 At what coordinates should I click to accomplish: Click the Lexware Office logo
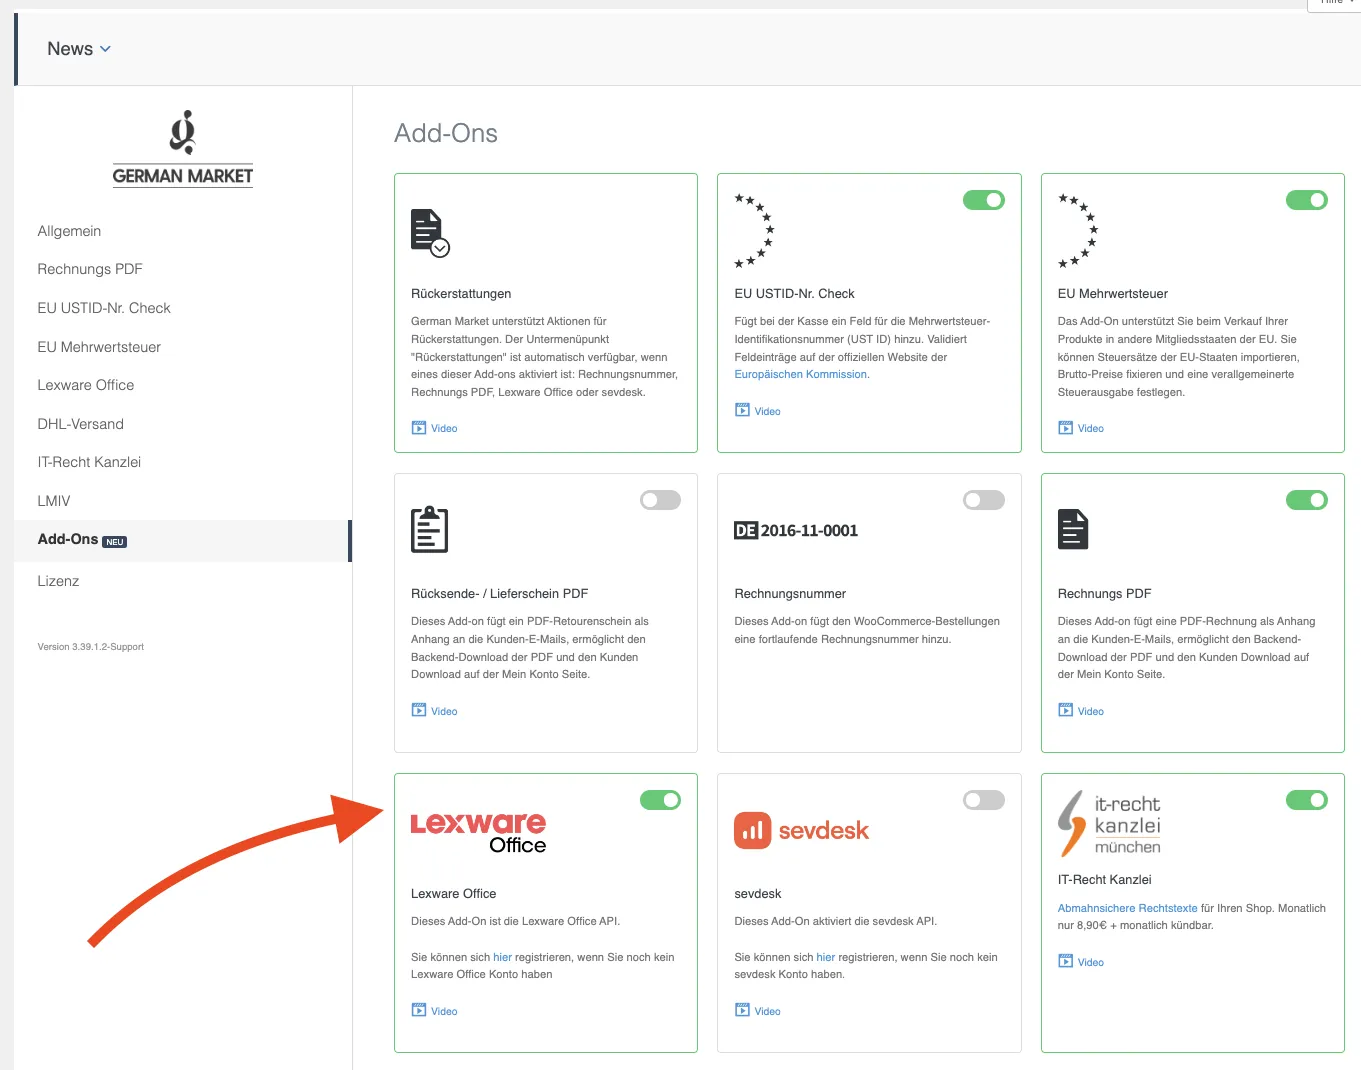coord(478,832)
